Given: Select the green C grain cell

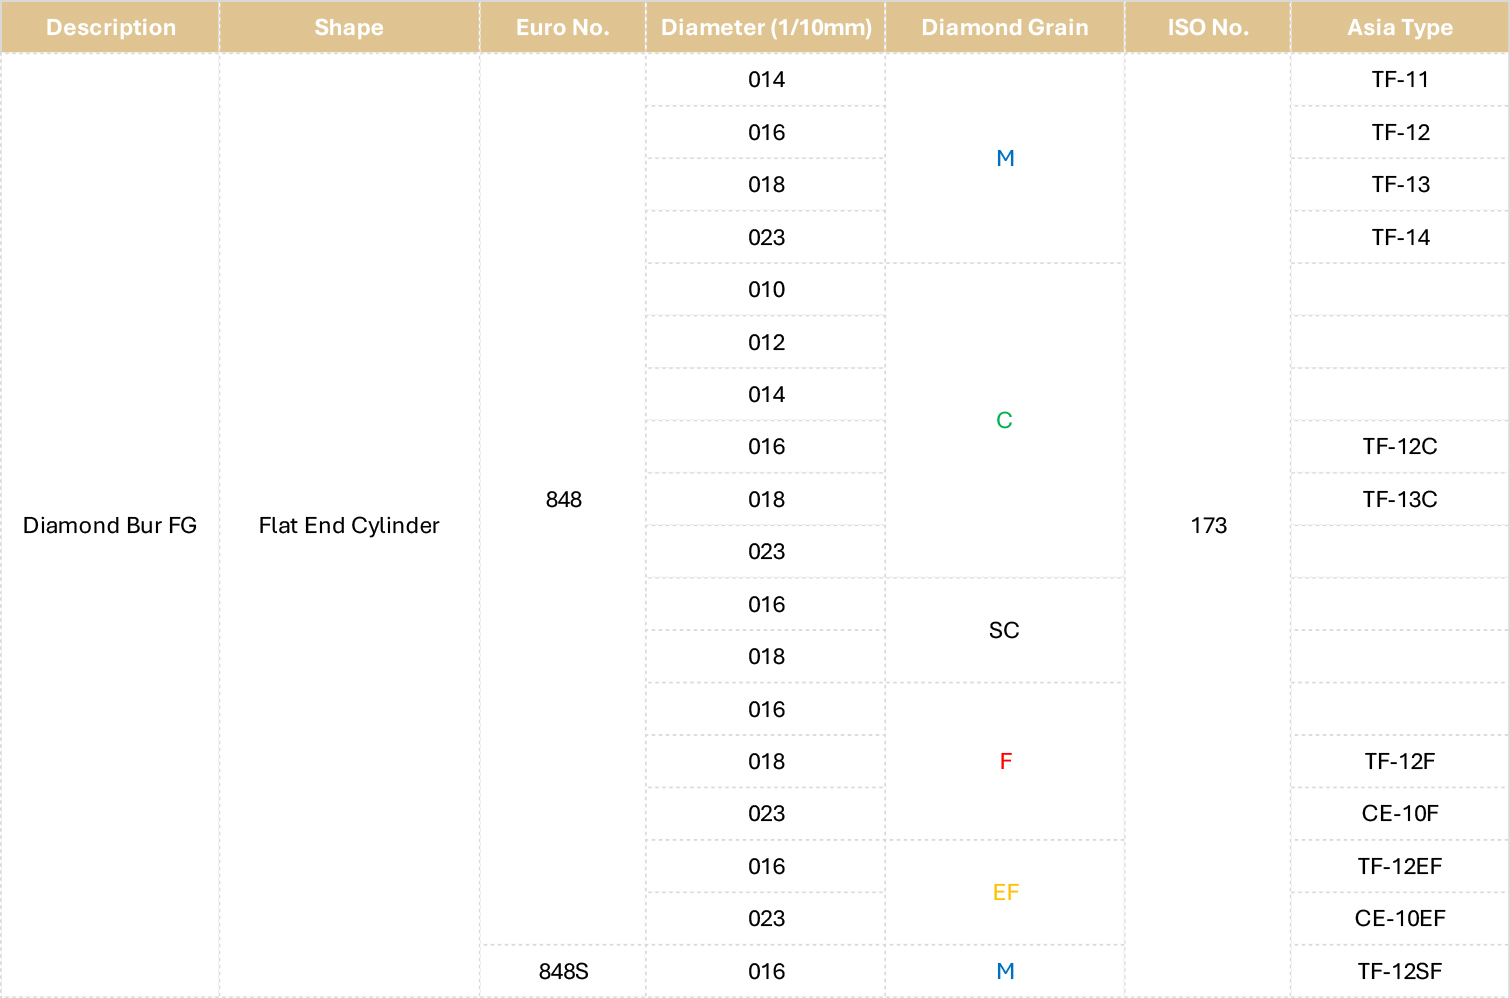Looking at the screenshot, I should pos(1005,421).
